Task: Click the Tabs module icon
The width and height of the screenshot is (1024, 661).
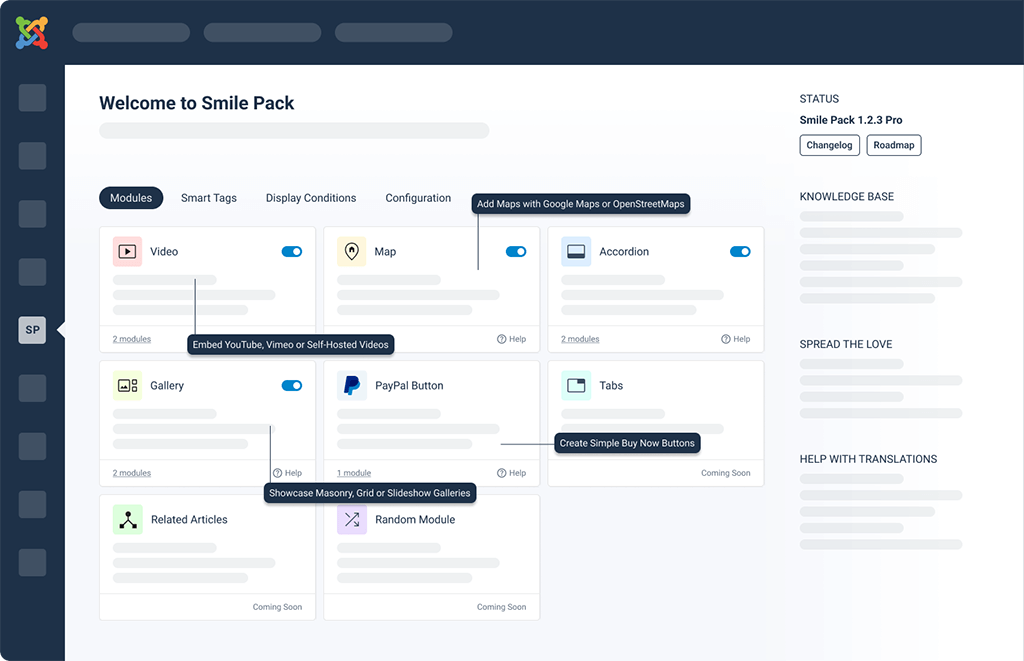Action: 576,385
